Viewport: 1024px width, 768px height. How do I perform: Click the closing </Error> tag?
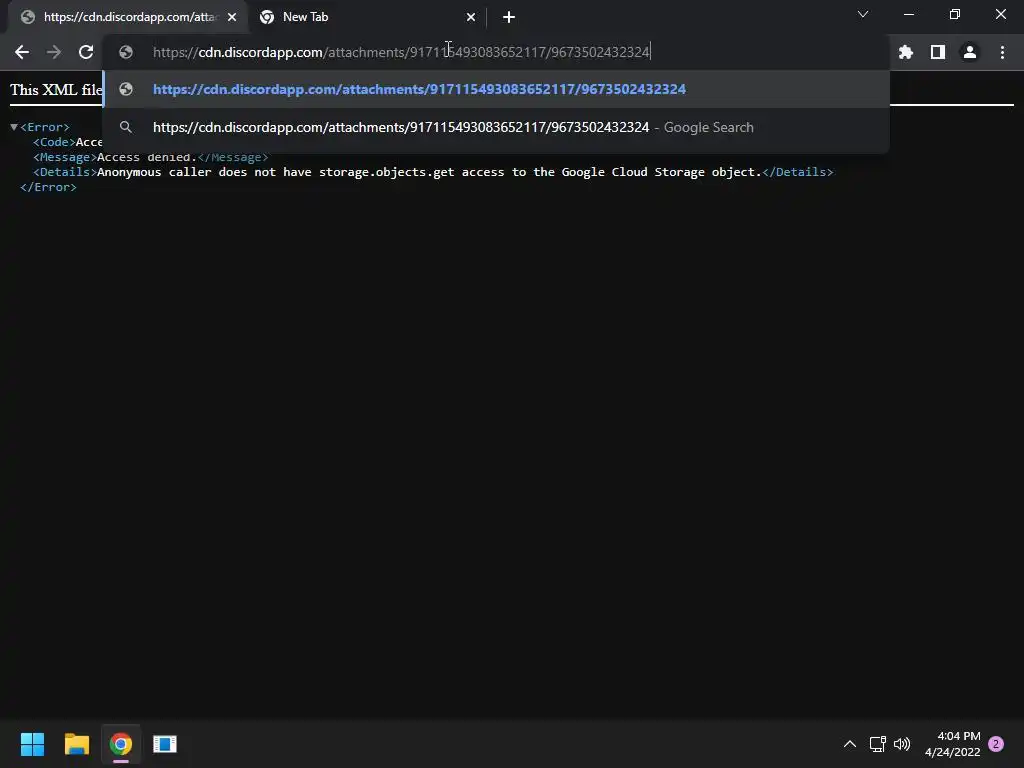point(48,187)
